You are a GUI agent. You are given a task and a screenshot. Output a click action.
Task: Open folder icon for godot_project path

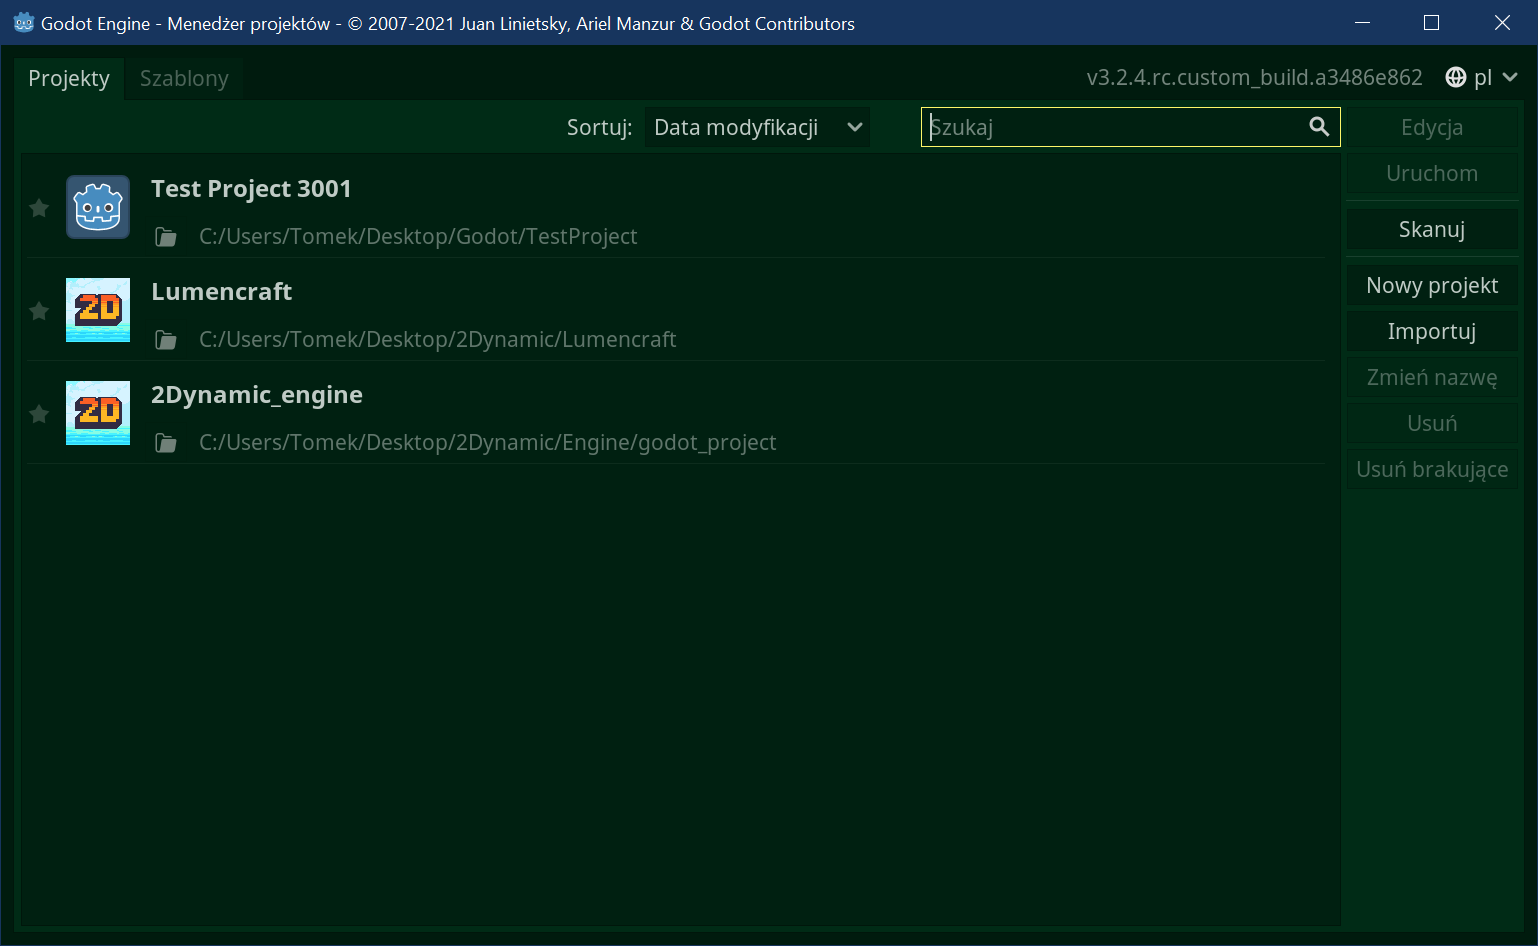(166, 443)
